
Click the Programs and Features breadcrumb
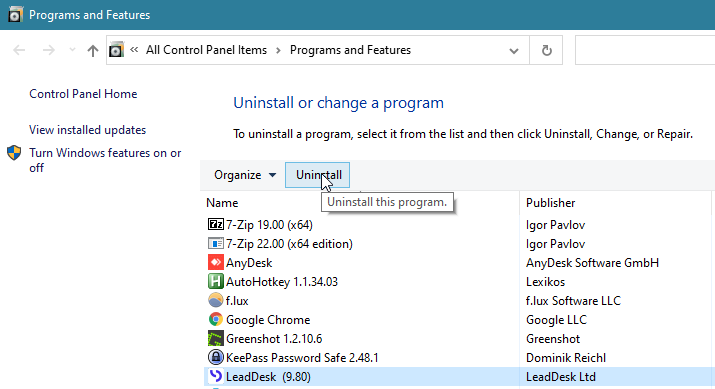(350, 50)
